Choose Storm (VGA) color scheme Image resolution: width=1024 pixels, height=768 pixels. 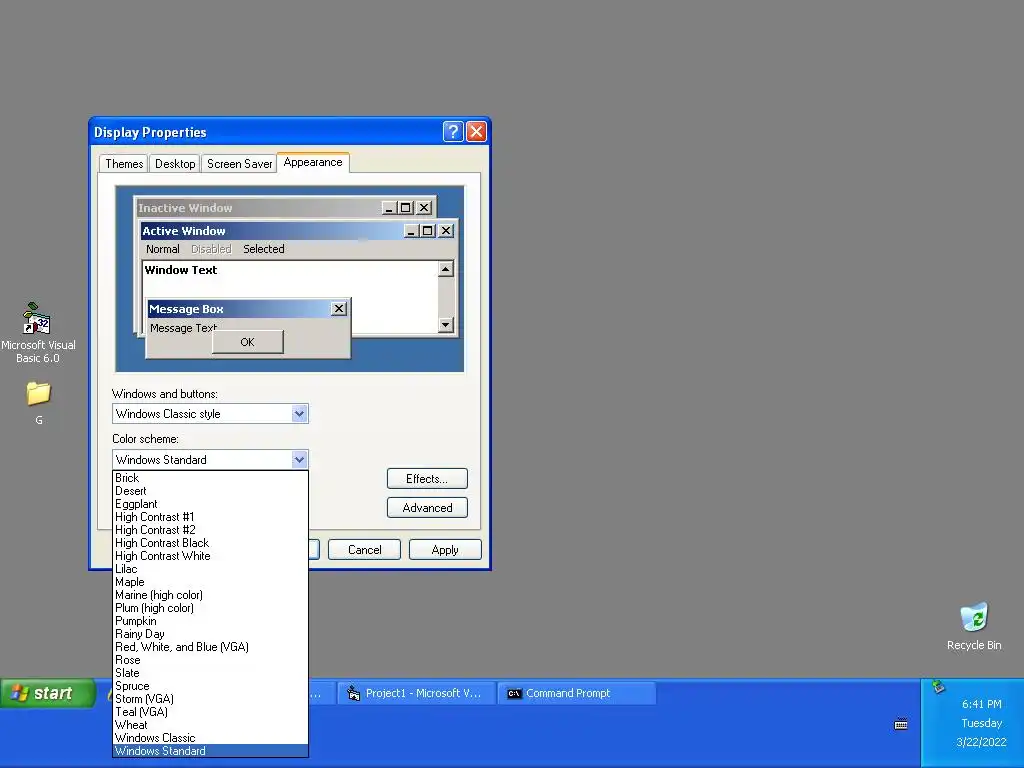tap(210, 699)
